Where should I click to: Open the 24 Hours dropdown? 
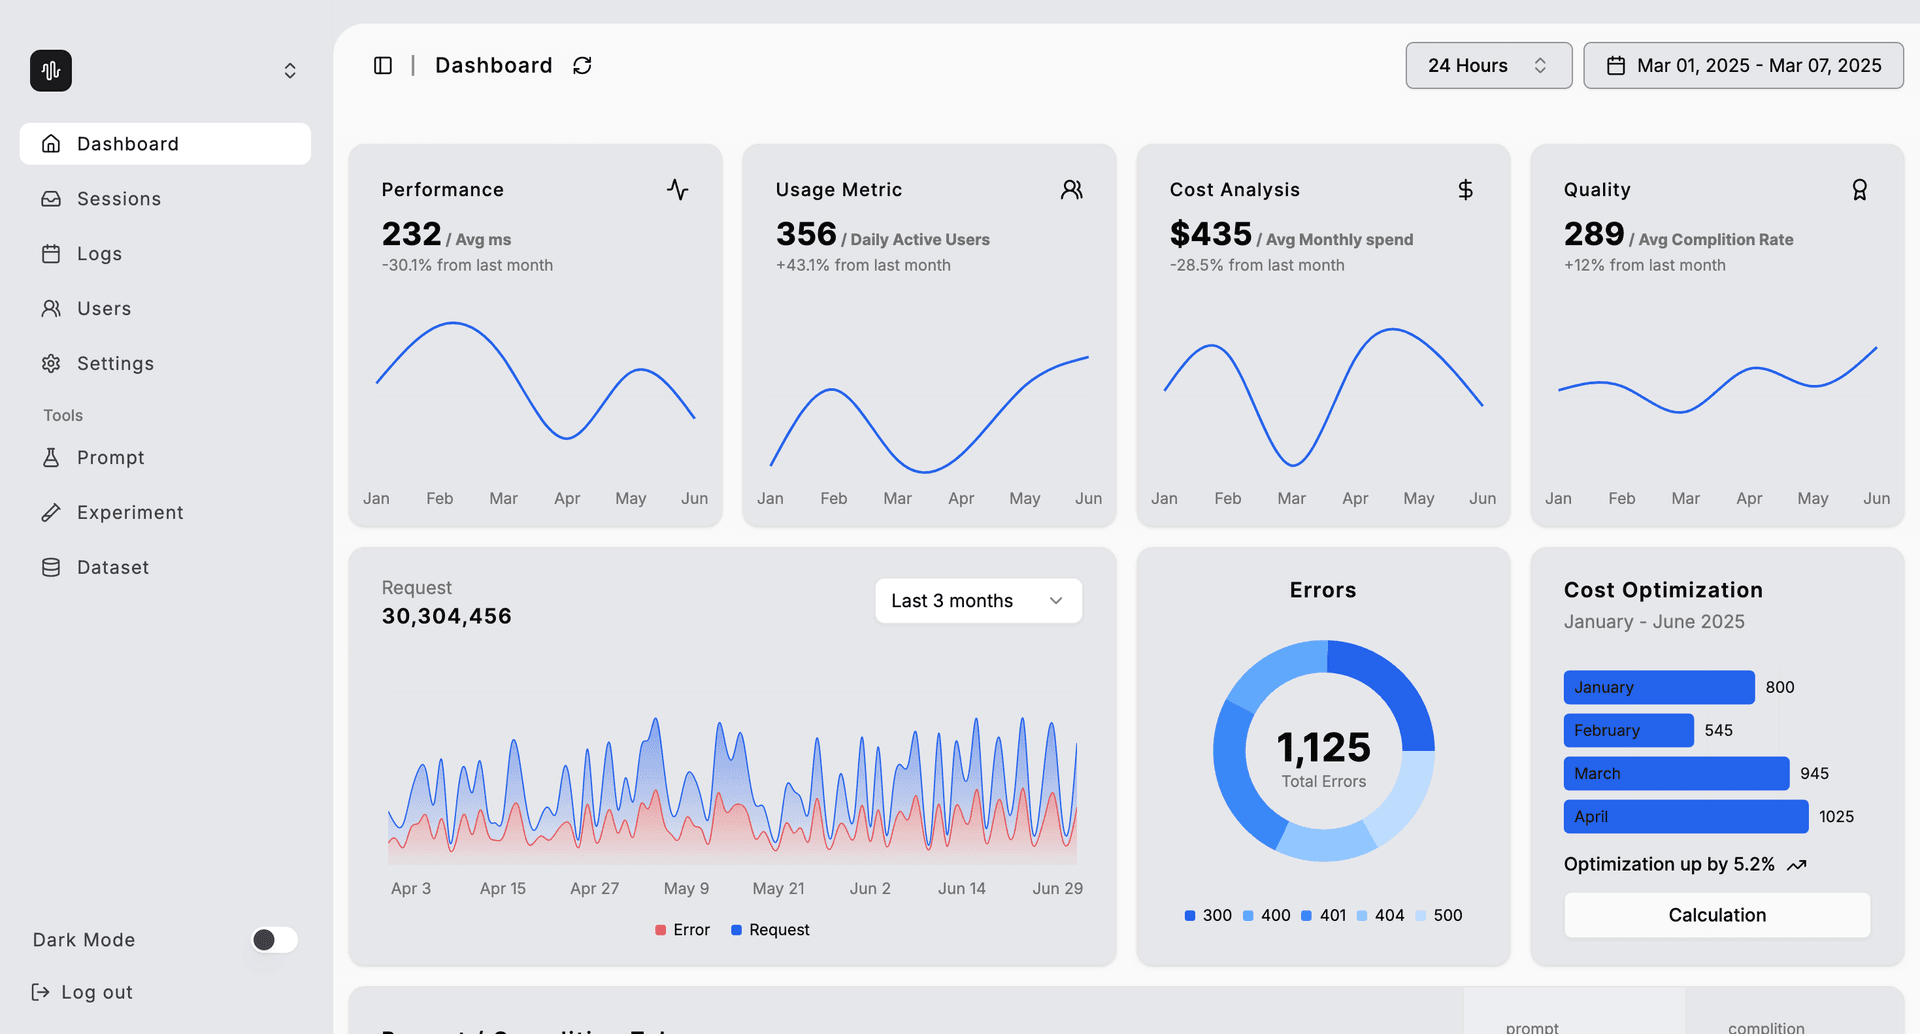1488,65
